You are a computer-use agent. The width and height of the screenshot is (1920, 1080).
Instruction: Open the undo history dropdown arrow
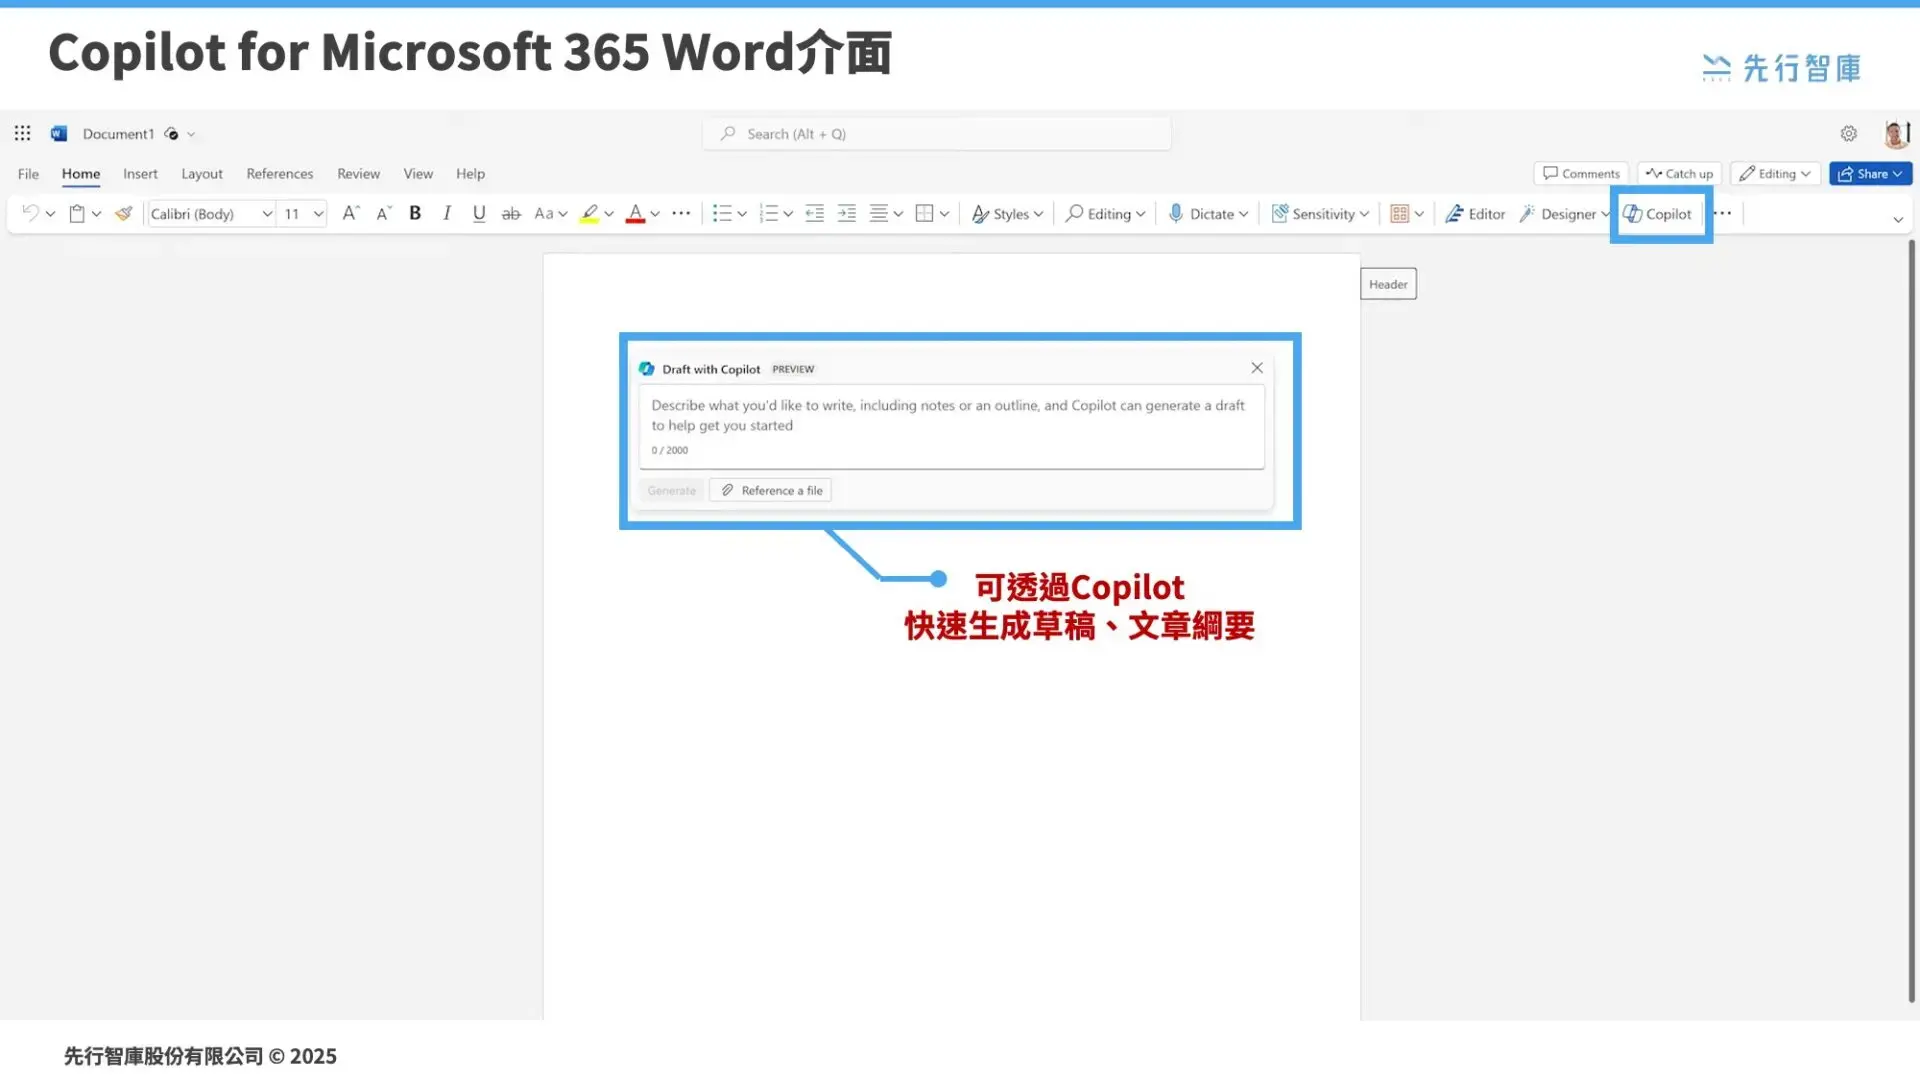click(x=50, y=214)
